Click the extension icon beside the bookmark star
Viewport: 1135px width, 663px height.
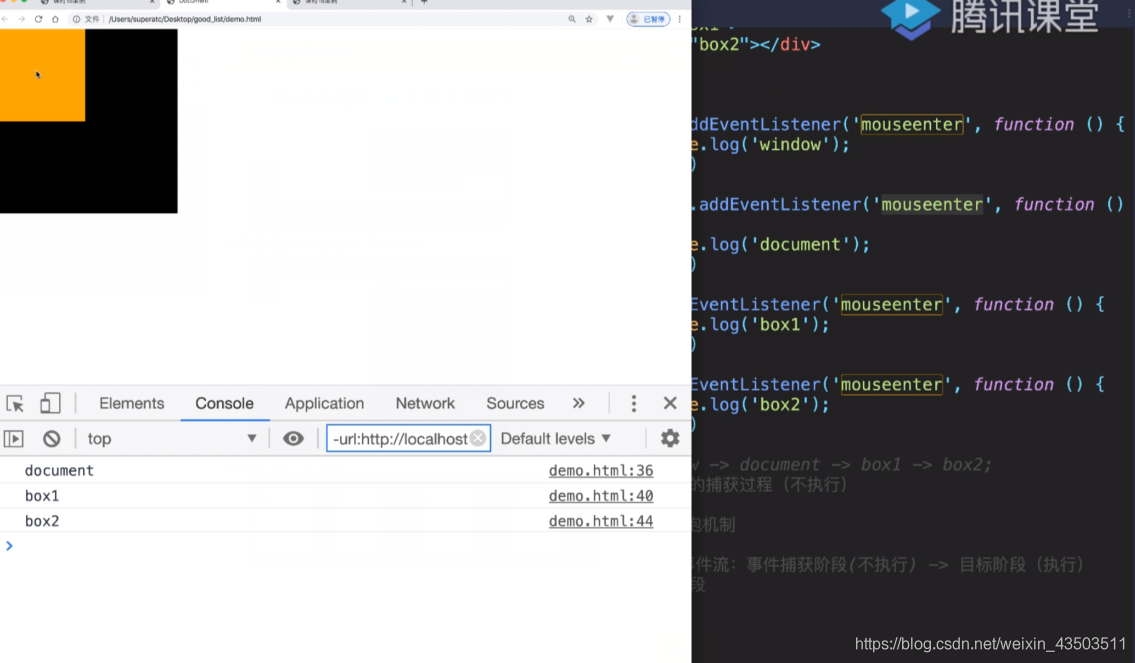point(610,19)
